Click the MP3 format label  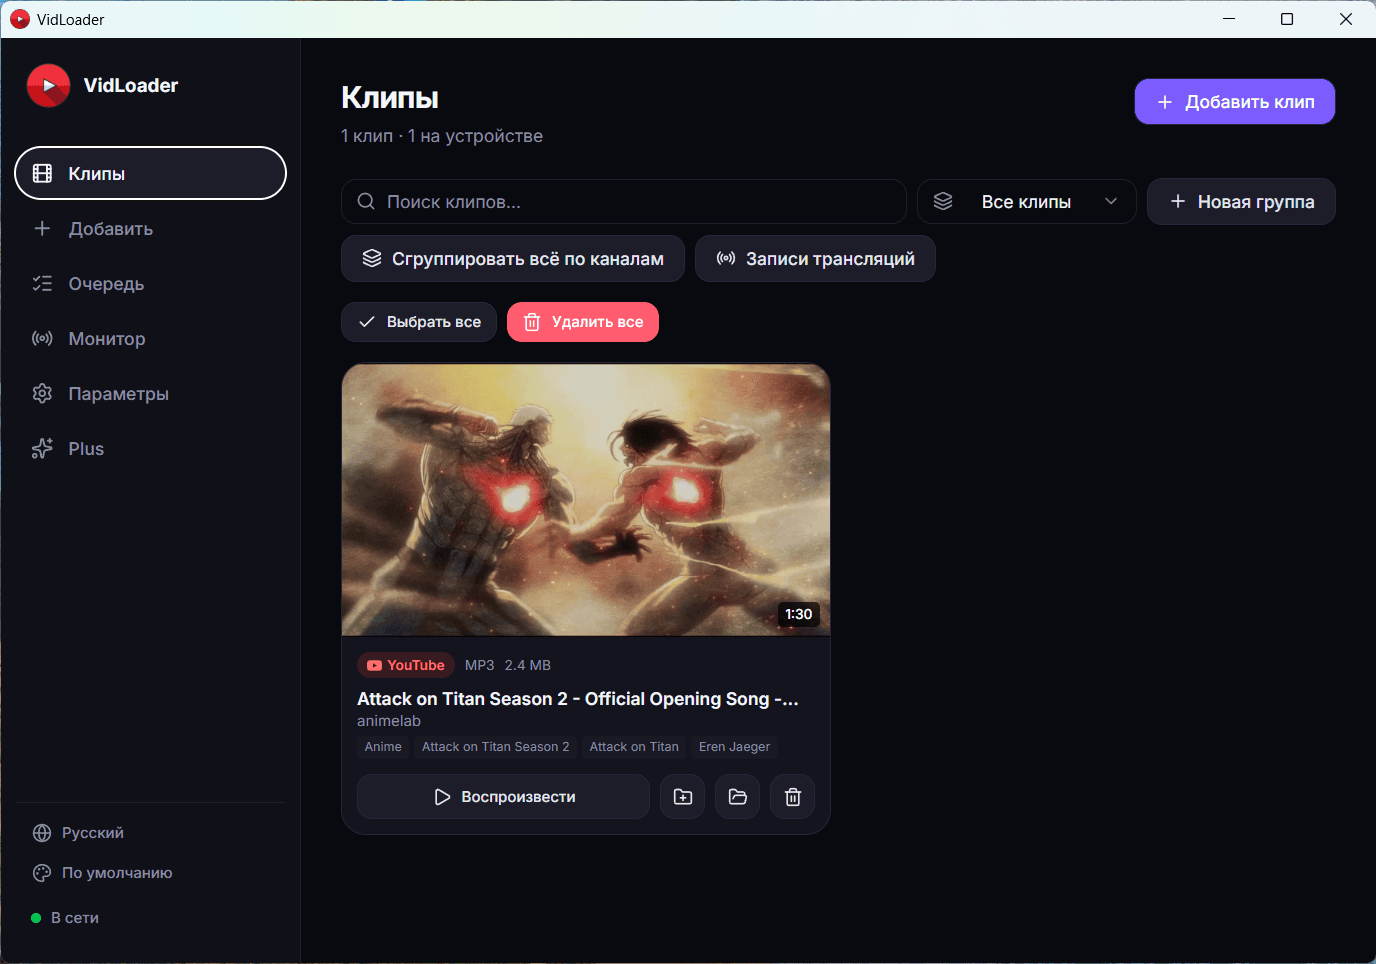click(x=480, y=665)
